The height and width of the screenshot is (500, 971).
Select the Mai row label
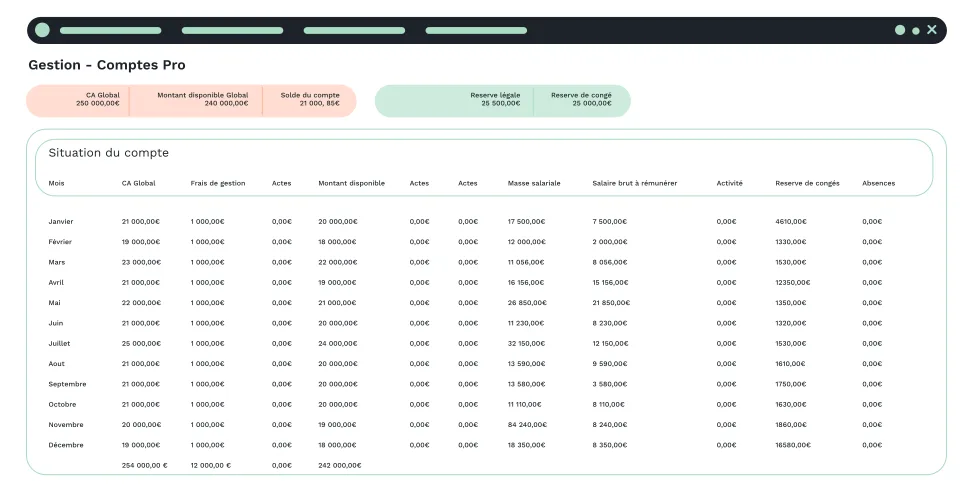coord(54,303)
